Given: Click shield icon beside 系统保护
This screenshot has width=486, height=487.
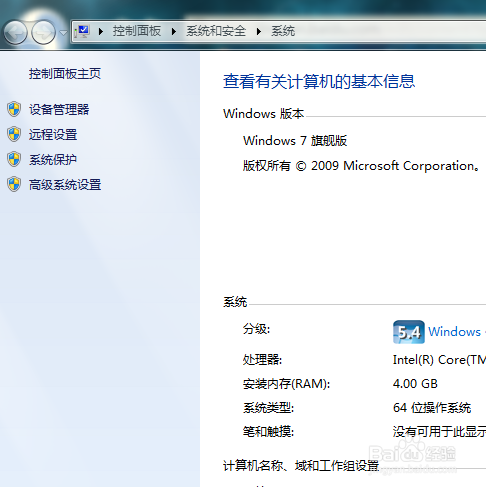Looking at the screenshot, I should click(x=14, y=159).
